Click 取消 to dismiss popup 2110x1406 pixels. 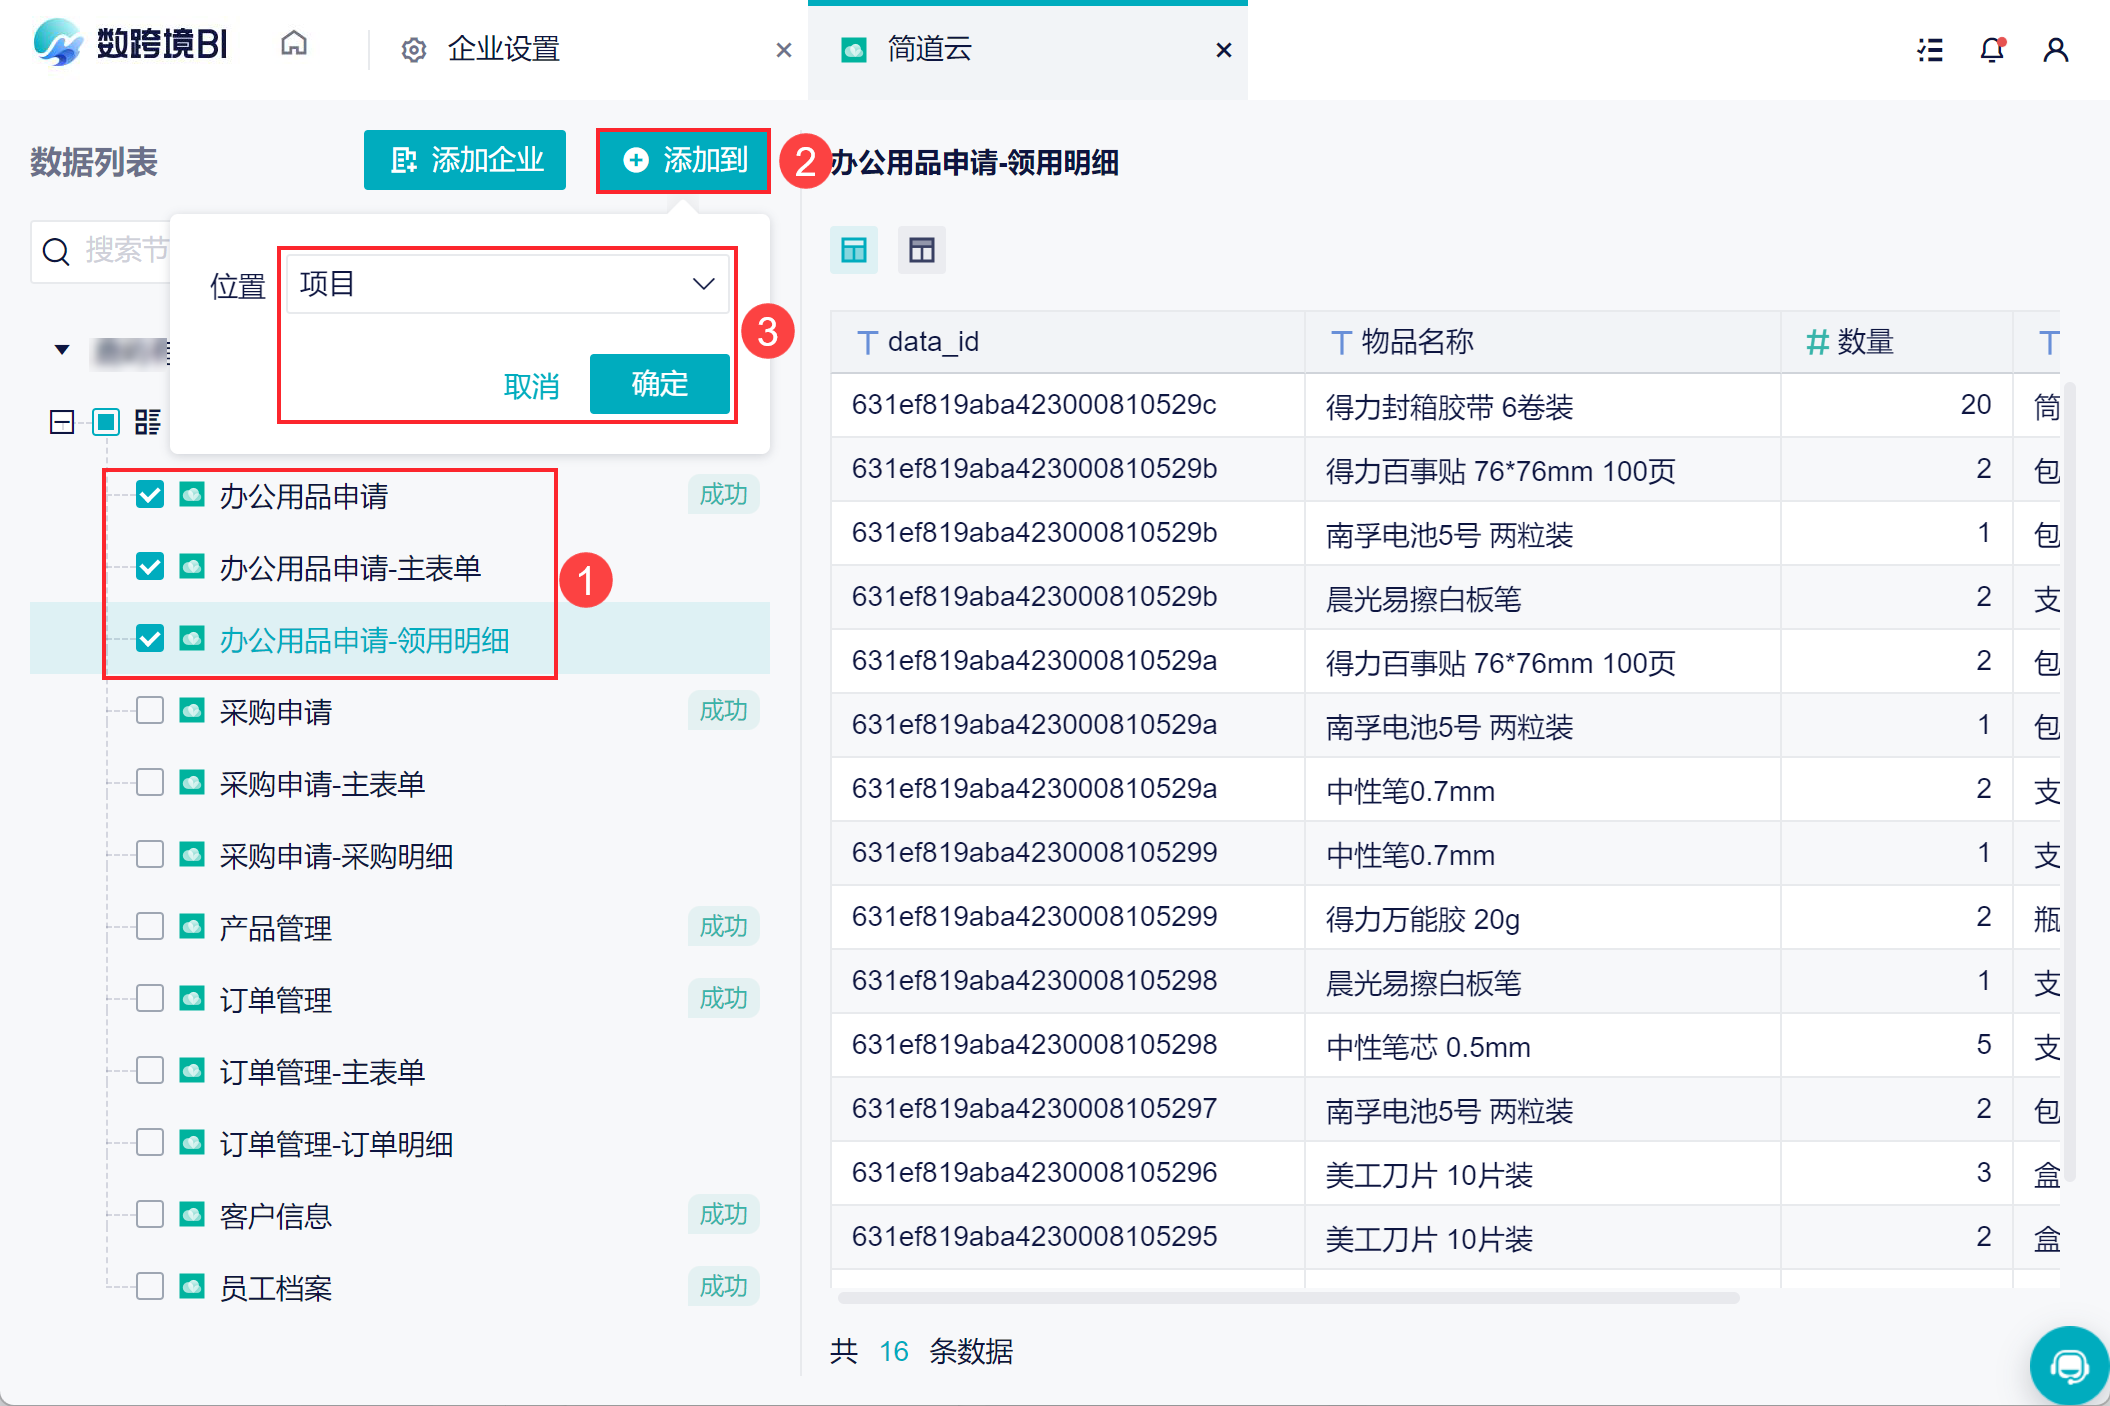pos(531,386)
